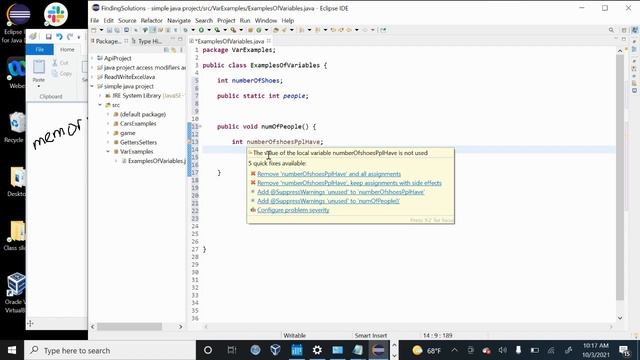Maximize the Package Explorer view
The width and height of the screenshot is (640, 360).
coord(180,39)
